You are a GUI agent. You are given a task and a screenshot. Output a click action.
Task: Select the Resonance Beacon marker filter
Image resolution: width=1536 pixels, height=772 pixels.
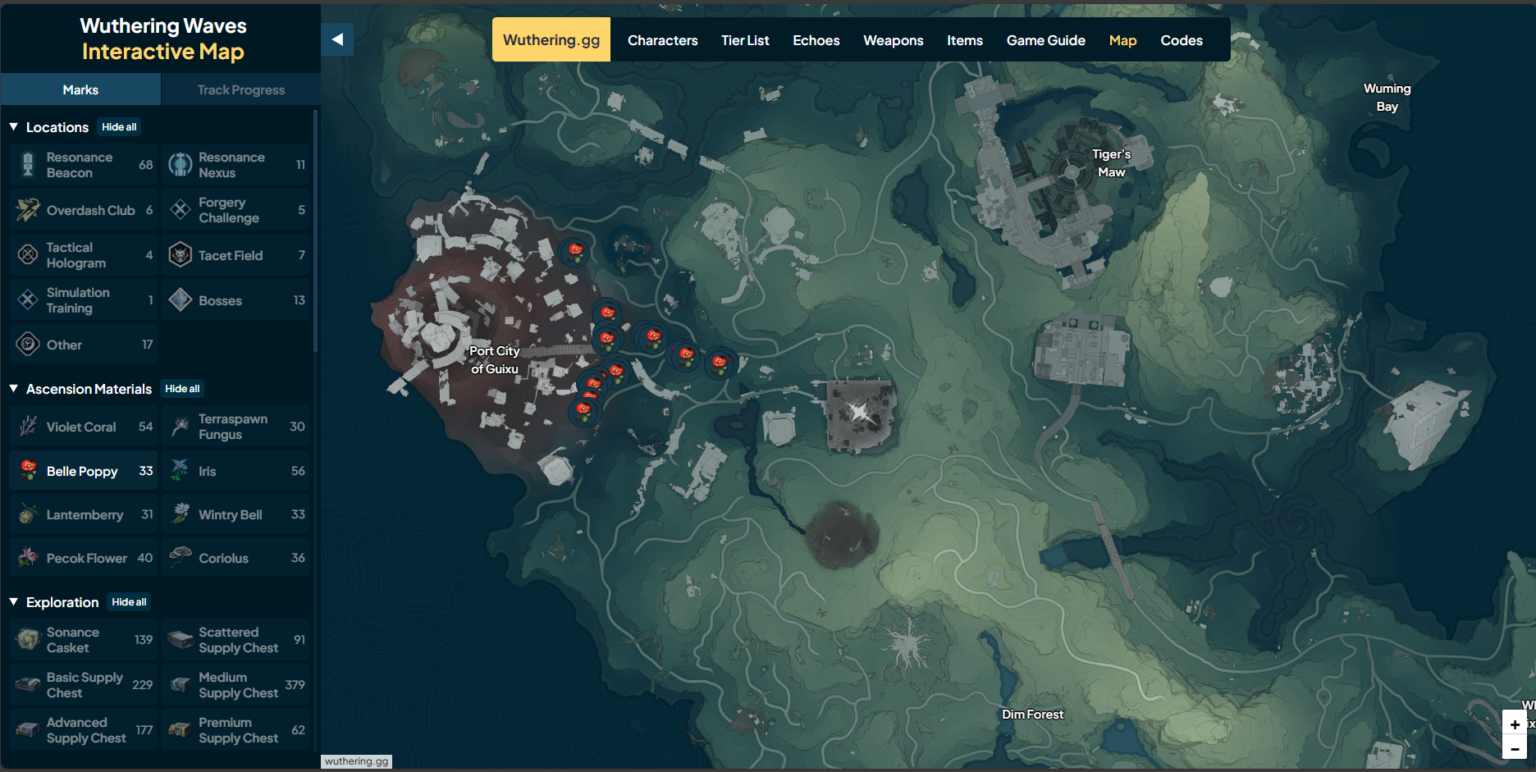81,164
